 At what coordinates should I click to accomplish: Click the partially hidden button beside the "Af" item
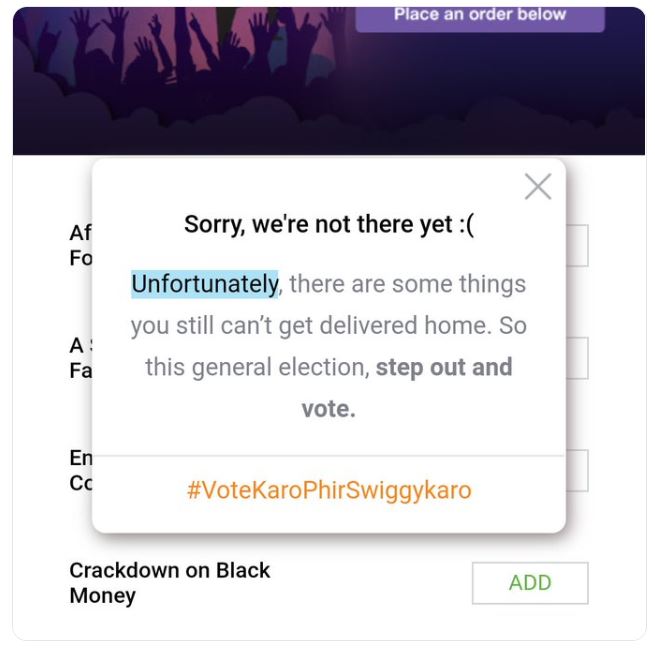577,245
